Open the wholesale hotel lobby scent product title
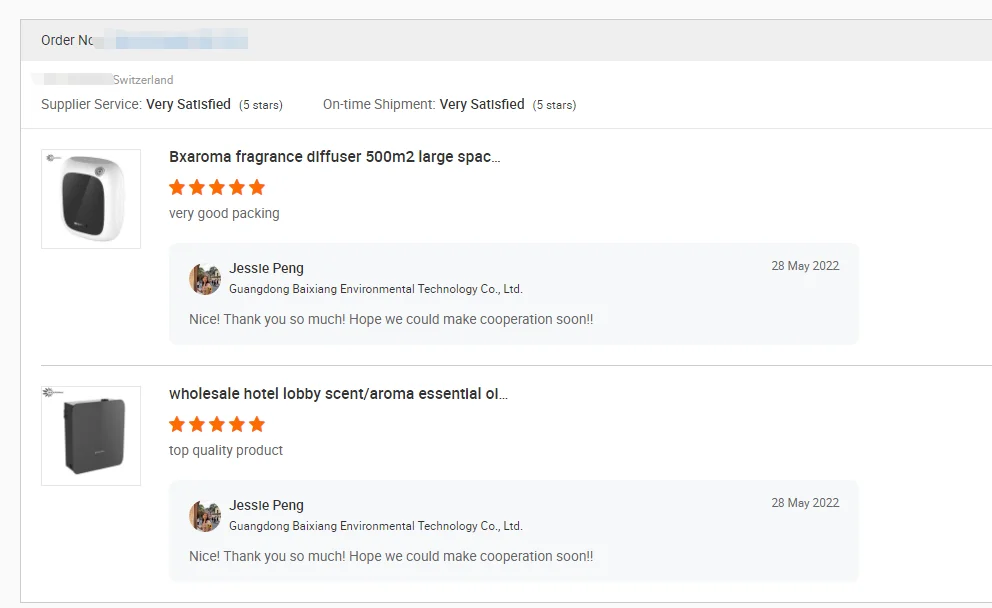992x608 pixels. pos(338,394)
